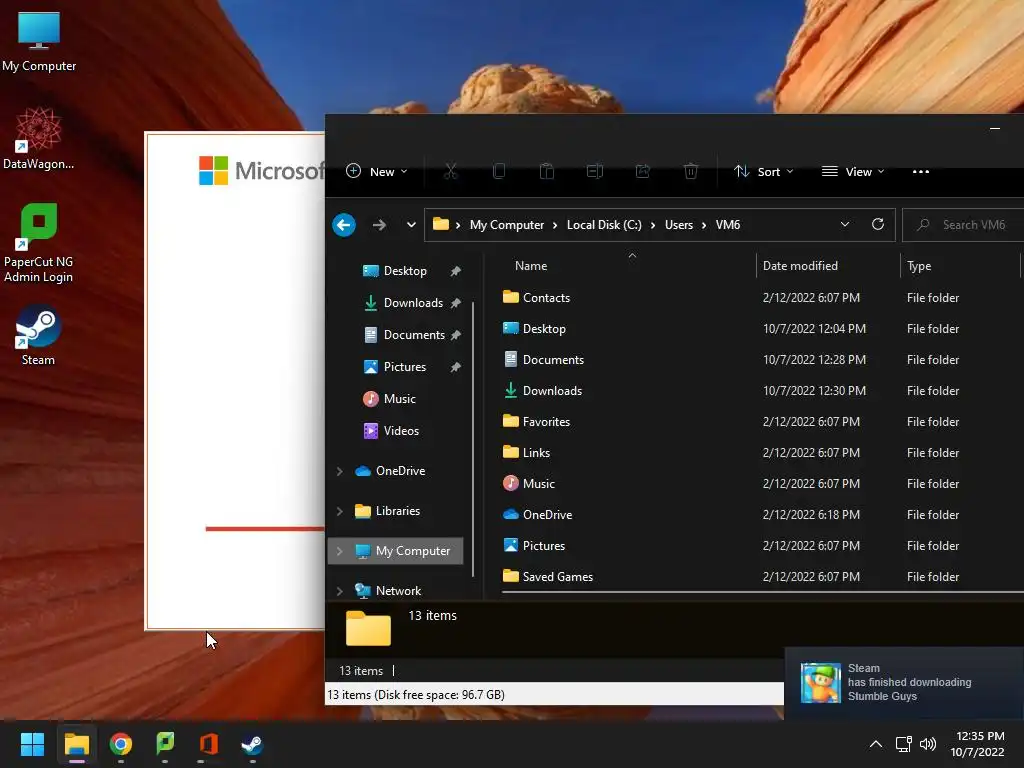Click Local Disk (C:) breadcrumb
The width and height of the screenshot is (1024, 768).
[604, 225]
